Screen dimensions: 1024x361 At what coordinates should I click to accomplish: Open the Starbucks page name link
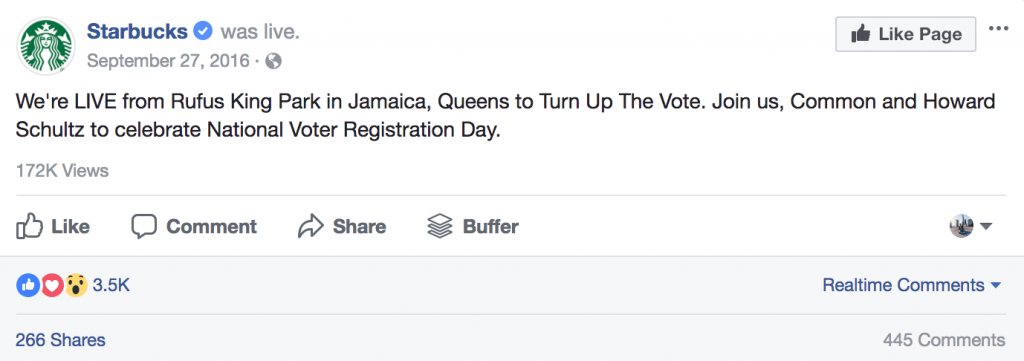138,31
